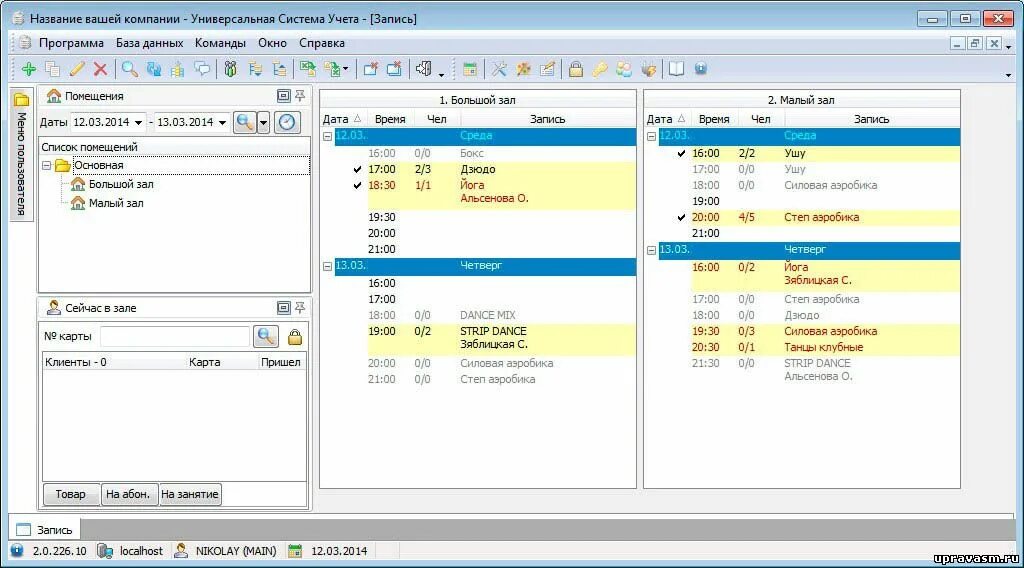Click the red X Delete record icon
Screen dimensions: 1024x568
(x=101, y=69)
